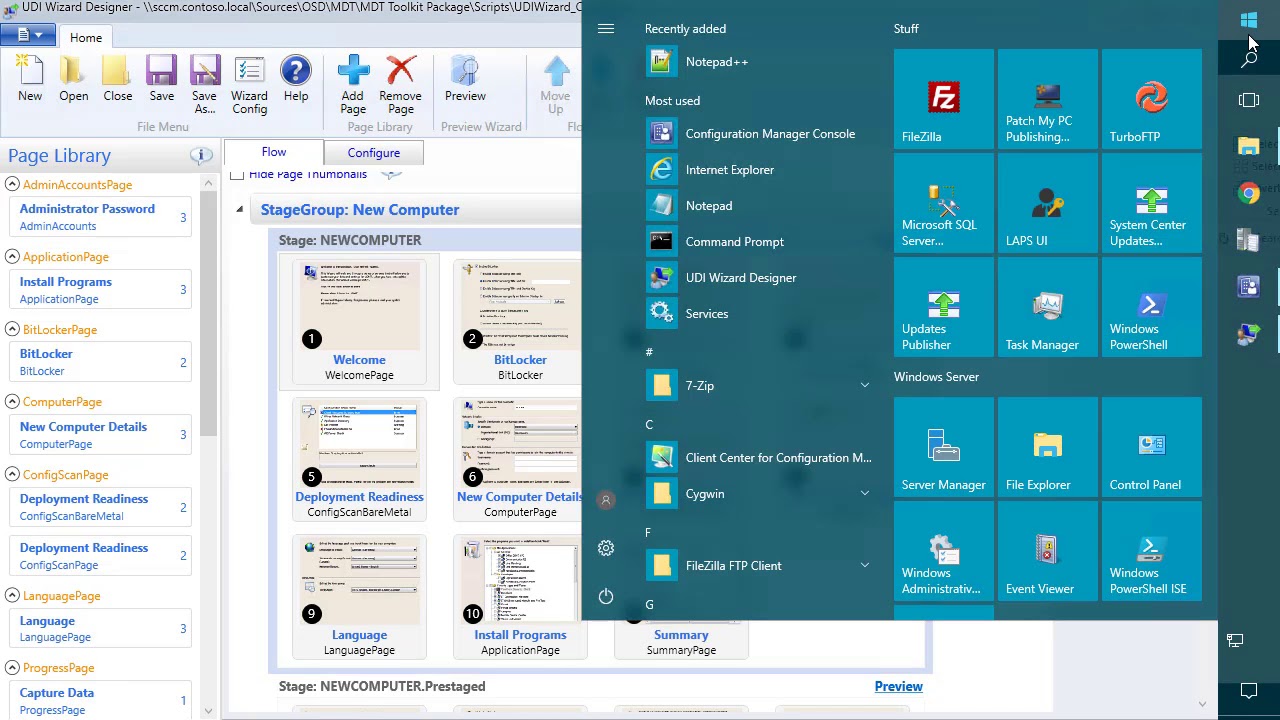Expand the FileZilla FTP Client folder
The width and height of the screenshot is (1280, 720).
coord(865,566)
